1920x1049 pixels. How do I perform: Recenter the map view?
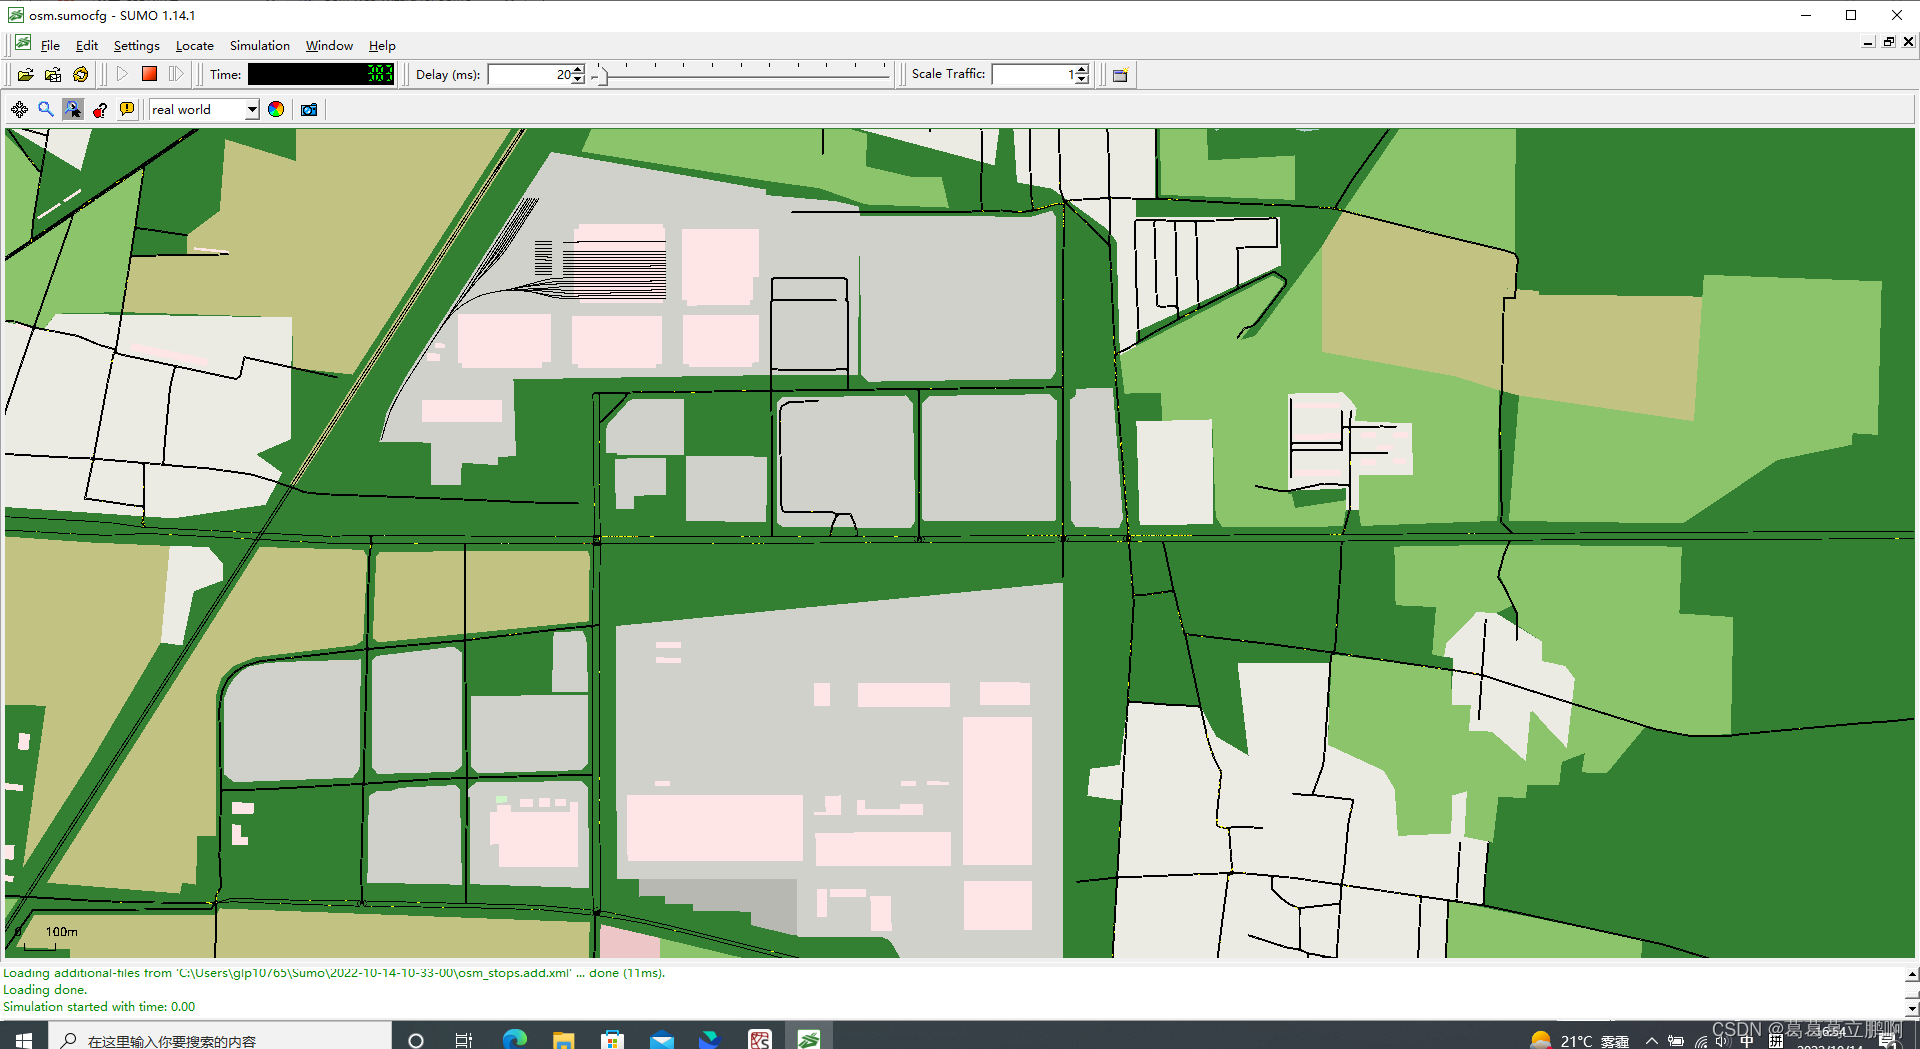[x=19, y=110]
